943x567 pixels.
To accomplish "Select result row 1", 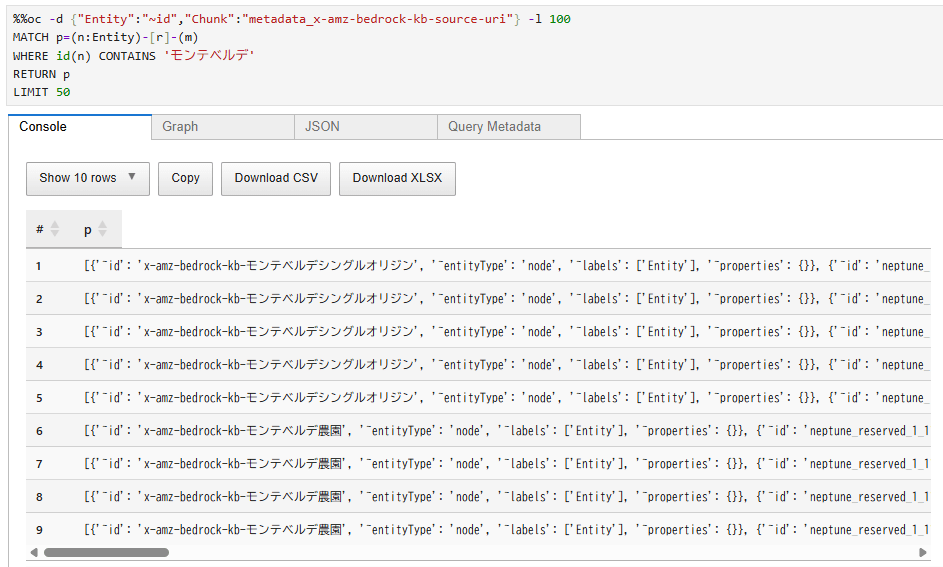I will point(478,265).
